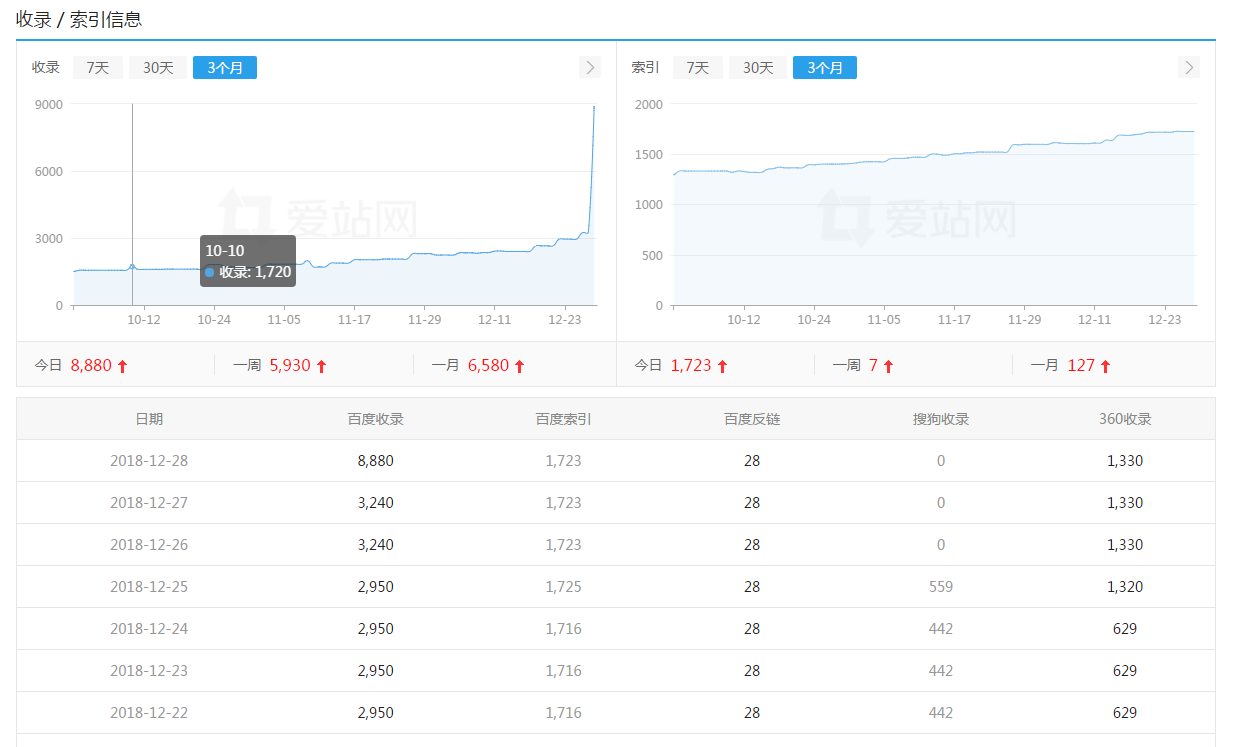The width and height of the screenshot is (1236, 747).
Task: Switch 索引 chart to 30天
Action: [x=758, y=67]
